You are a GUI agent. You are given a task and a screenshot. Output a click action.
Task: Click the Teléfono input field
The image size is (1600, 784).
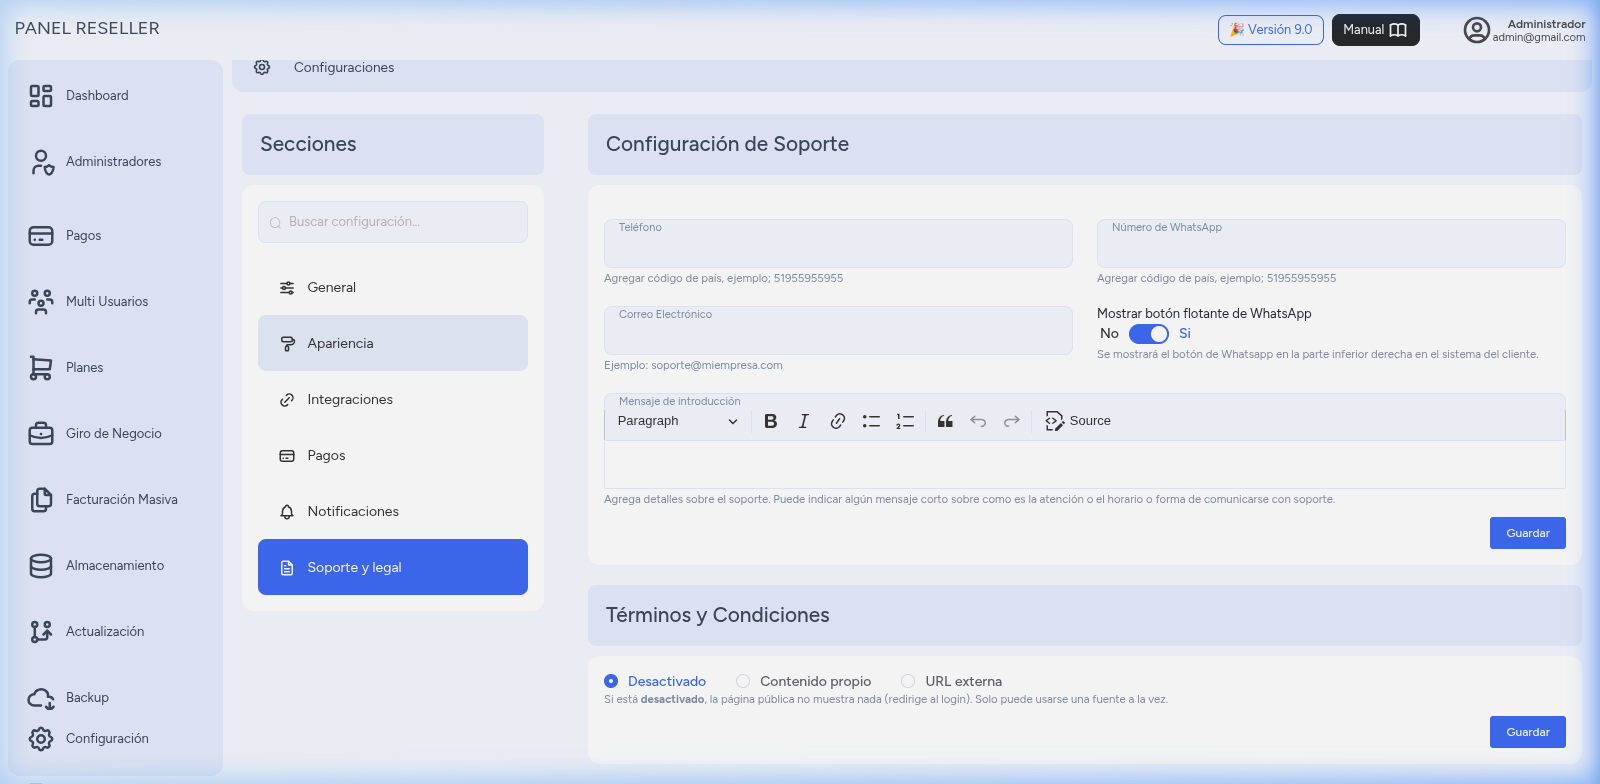[x=838, y=243]
